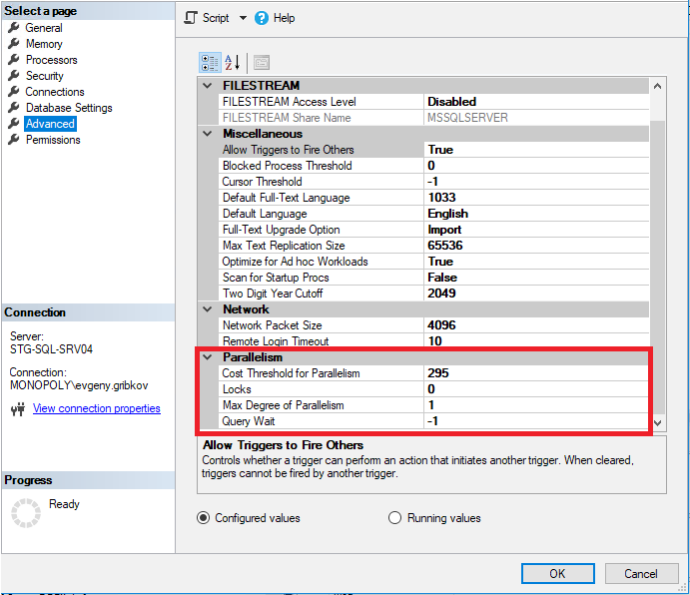Image resolution: width=690 pixels, height=595 pixels.
Task: Click the OK button
Action: click(x=558, y=573)
